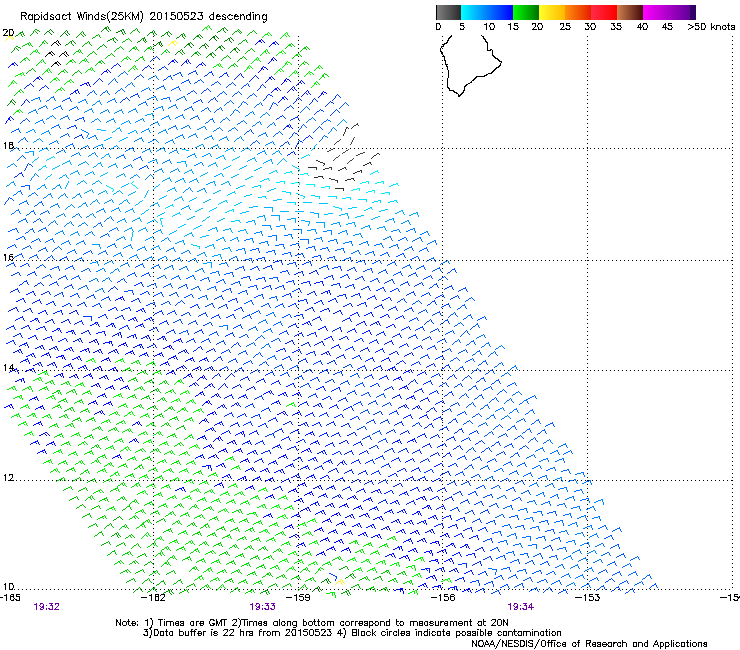
Task: Click the longitude label "-165"
Action: coord(10,598)
